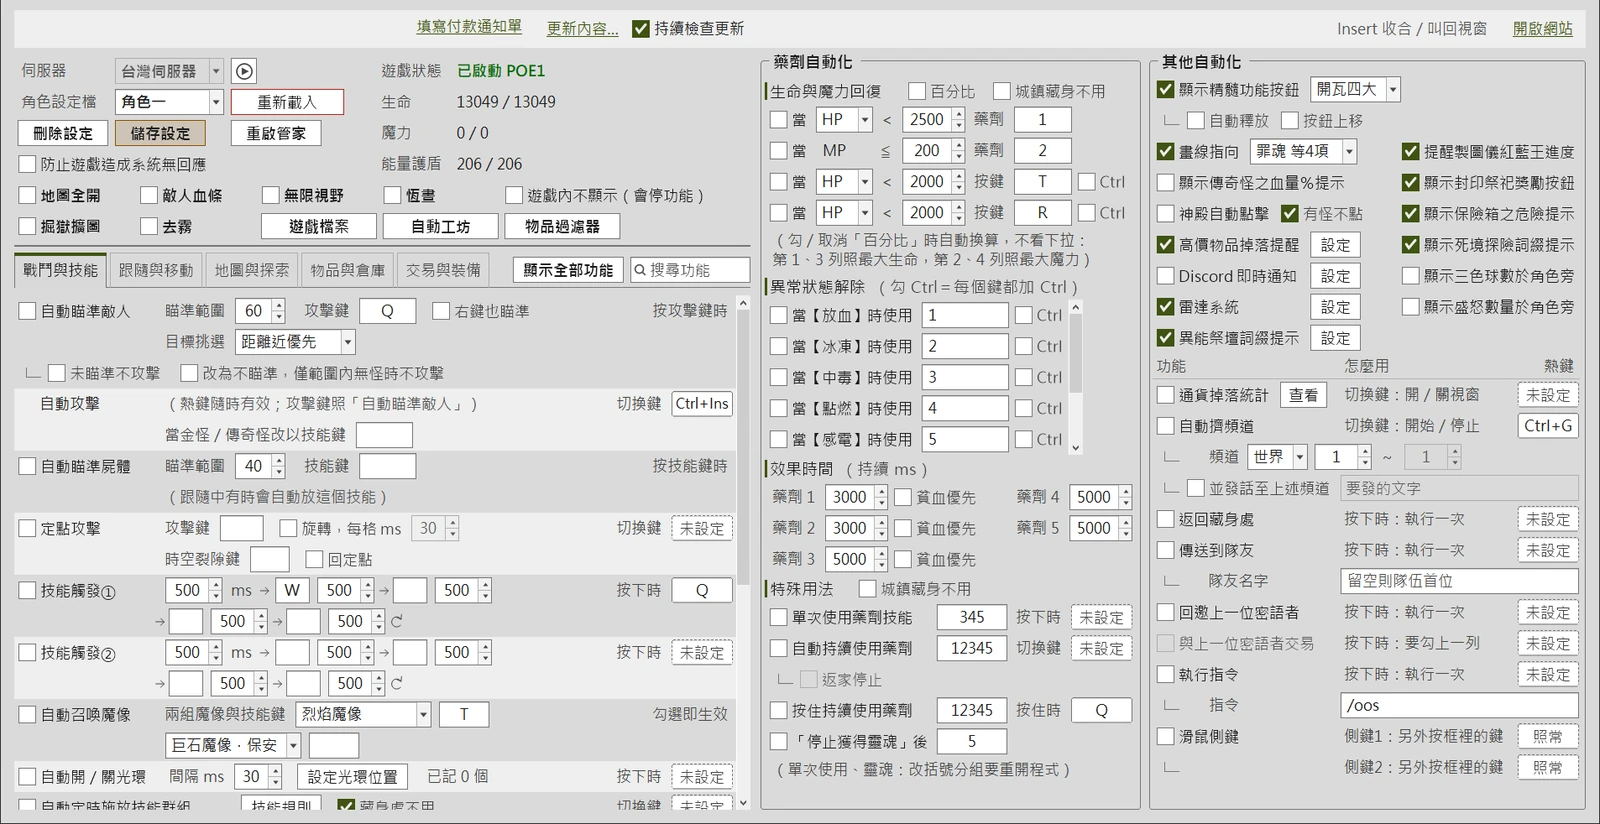Click 未設定 hotkey for 返回藏身處

tap(1548, 519)
